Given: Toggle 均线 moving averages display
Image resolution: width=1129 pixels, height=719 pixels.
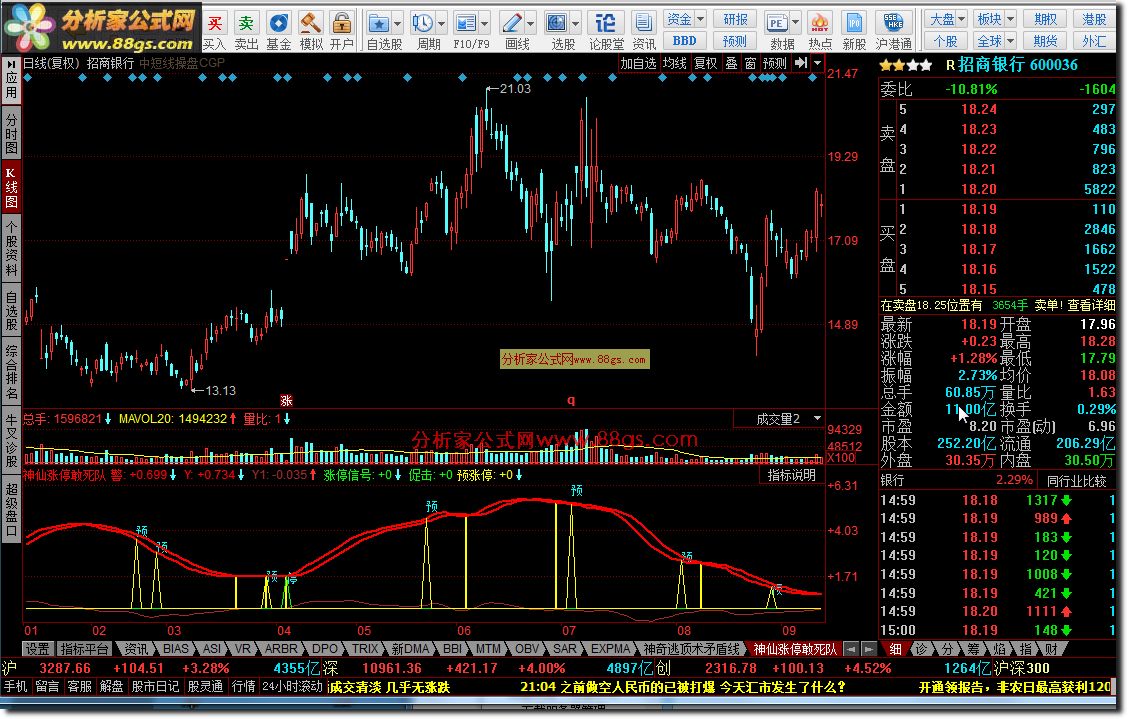Looking at the screenshot, I should click(675, 63).
